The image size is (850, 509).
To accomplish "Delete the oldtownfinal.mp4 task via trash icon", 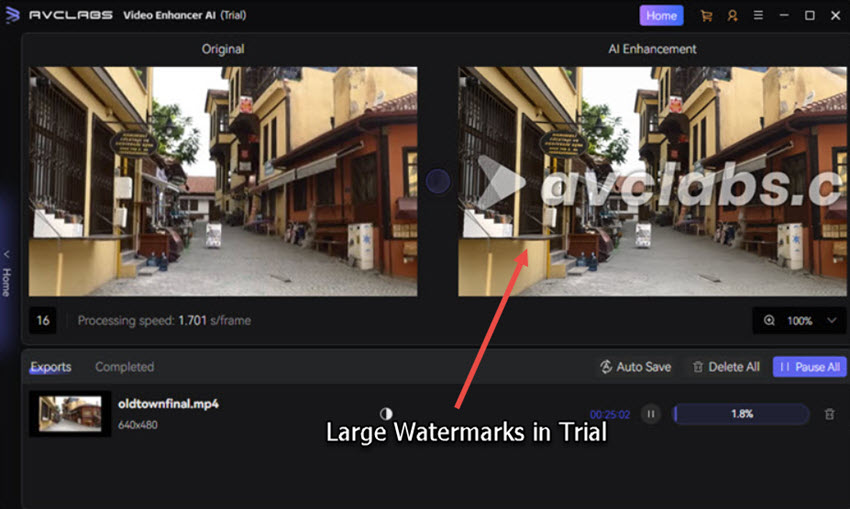I will click(829, 414).
